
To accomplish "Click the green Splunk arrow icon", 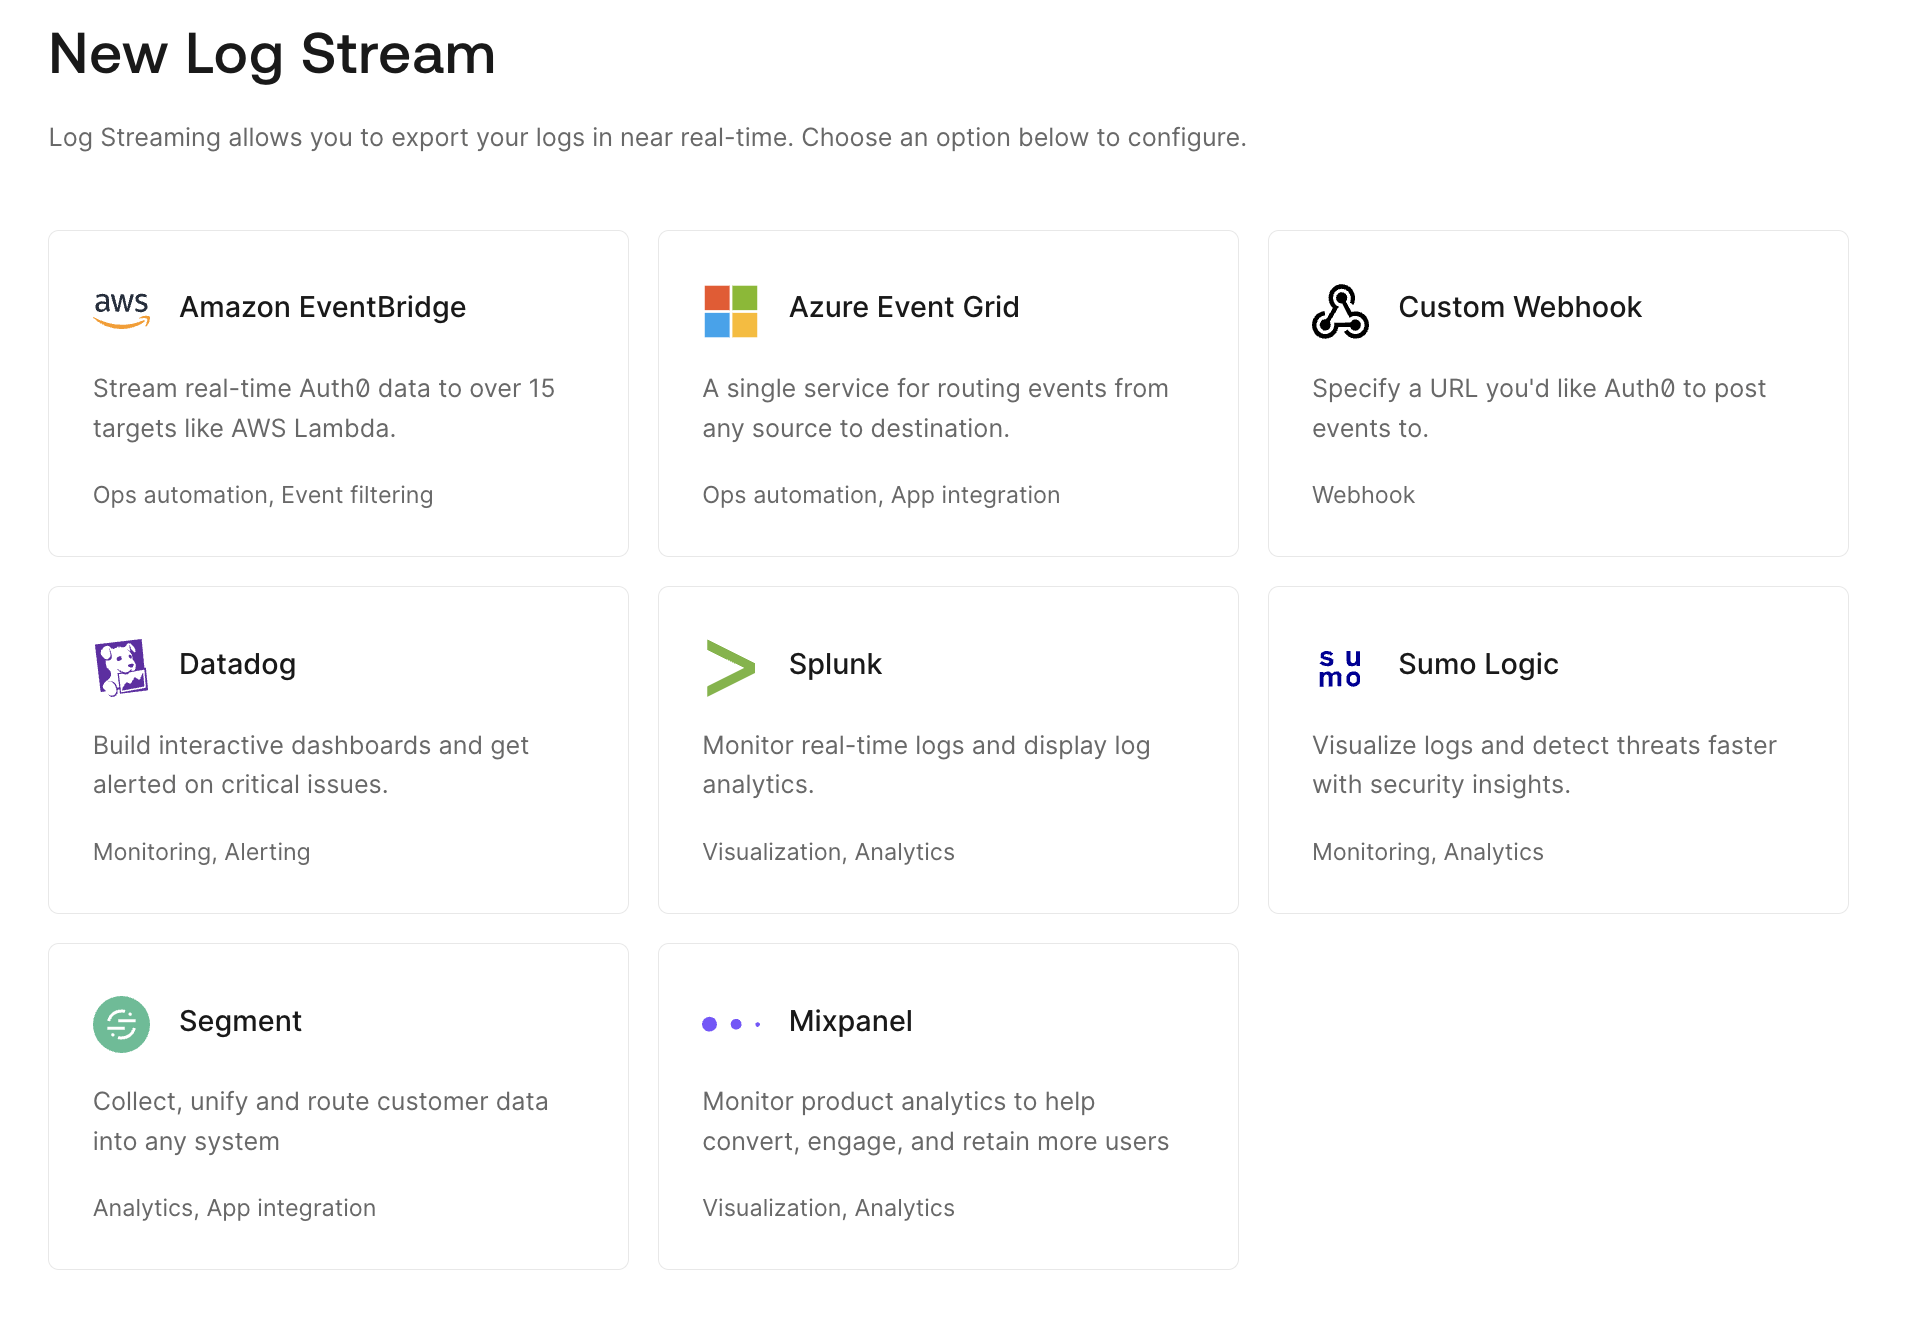I will [731, 665].
